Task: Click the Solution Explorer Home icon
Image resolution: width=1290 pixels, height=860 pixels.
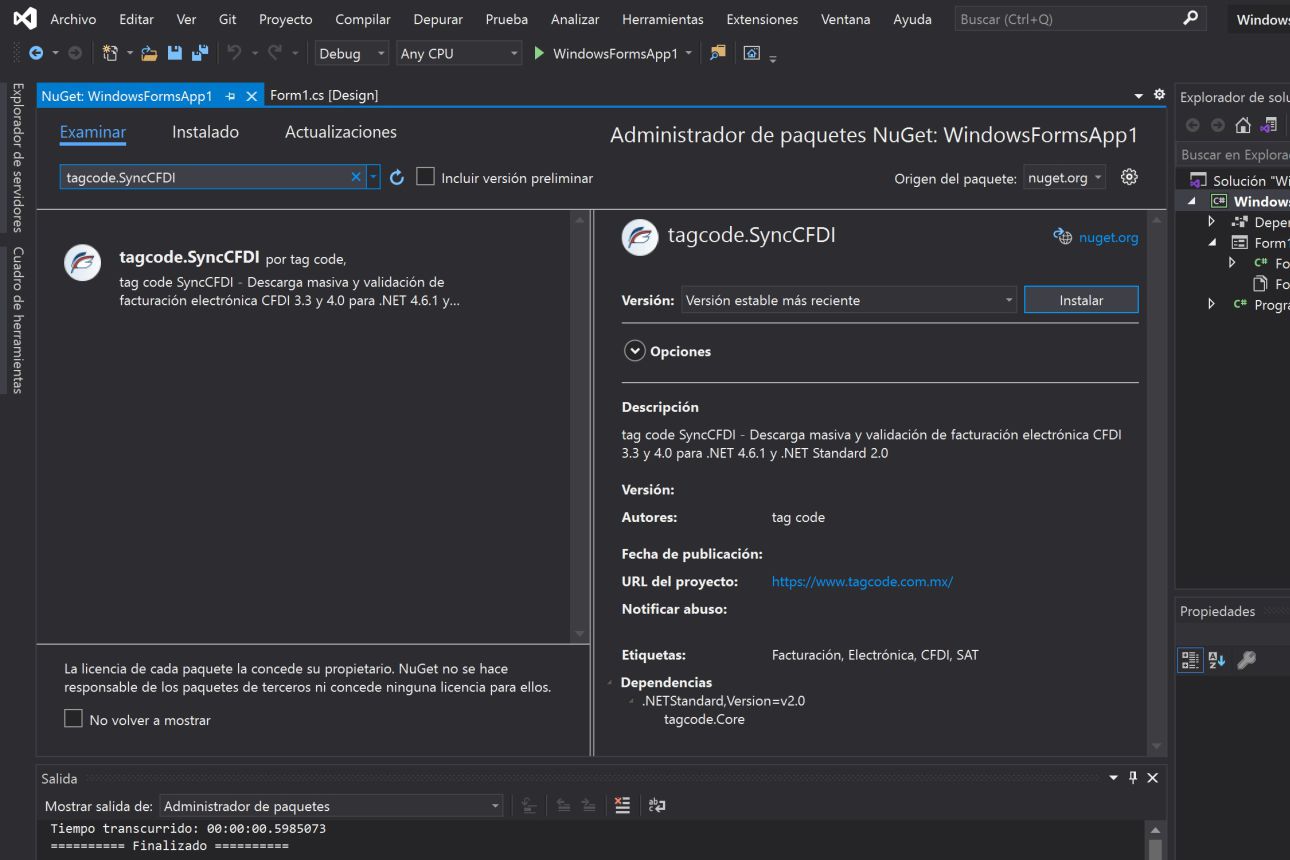Action: coord(1243,125)
